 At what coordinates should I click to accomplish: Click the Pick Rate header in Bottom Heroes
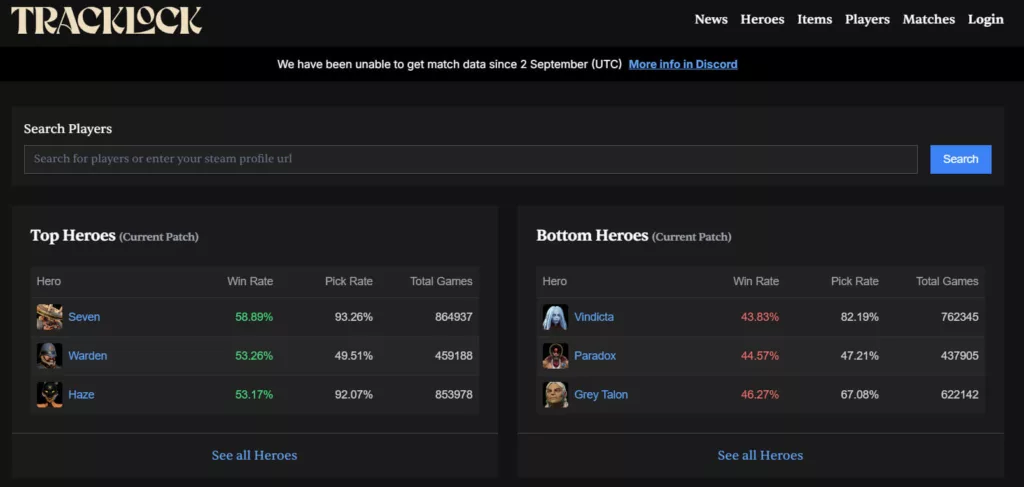pos(855,281)
